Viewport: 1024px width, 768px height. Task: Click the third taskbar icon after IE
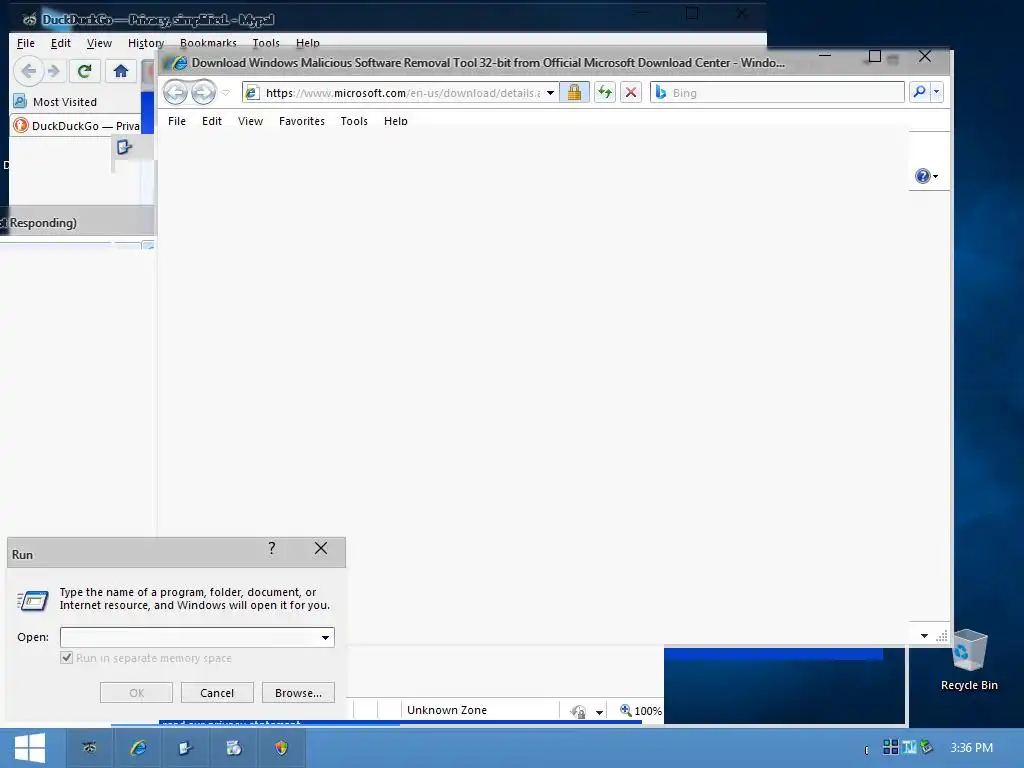[x=185, y=748]
